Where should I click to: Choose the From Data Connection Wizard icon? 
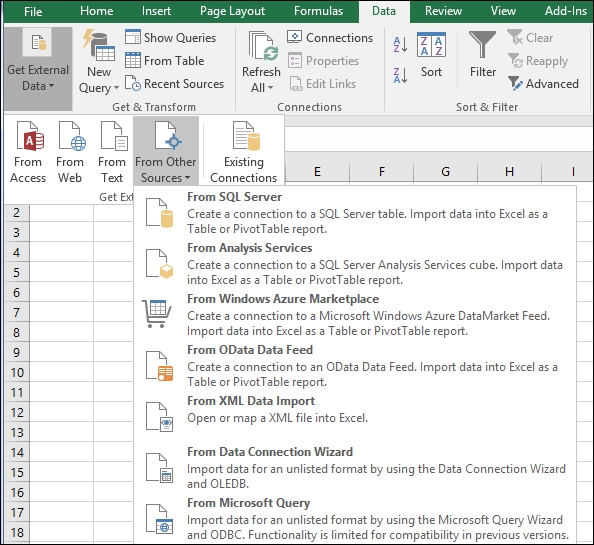tap(159, 468)
